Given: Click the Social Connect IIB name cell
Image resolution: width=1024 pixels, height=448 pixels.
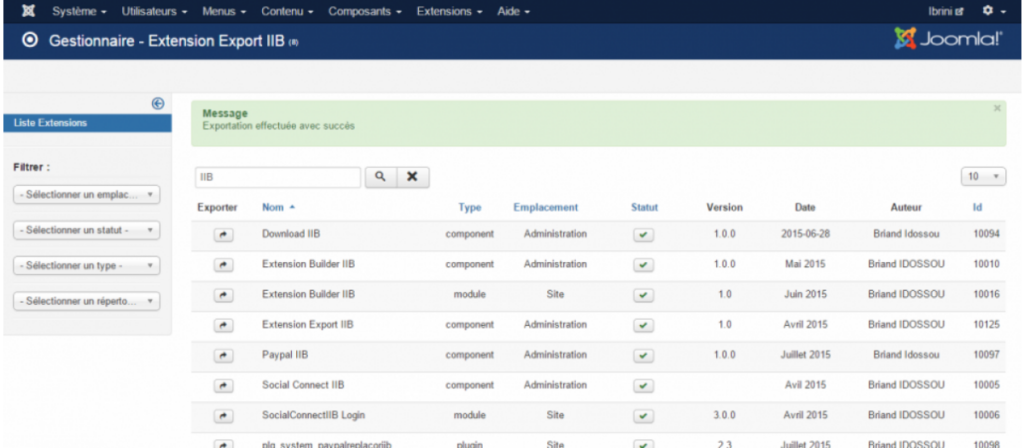Looking at the screenshot, I should pos(304,385).
